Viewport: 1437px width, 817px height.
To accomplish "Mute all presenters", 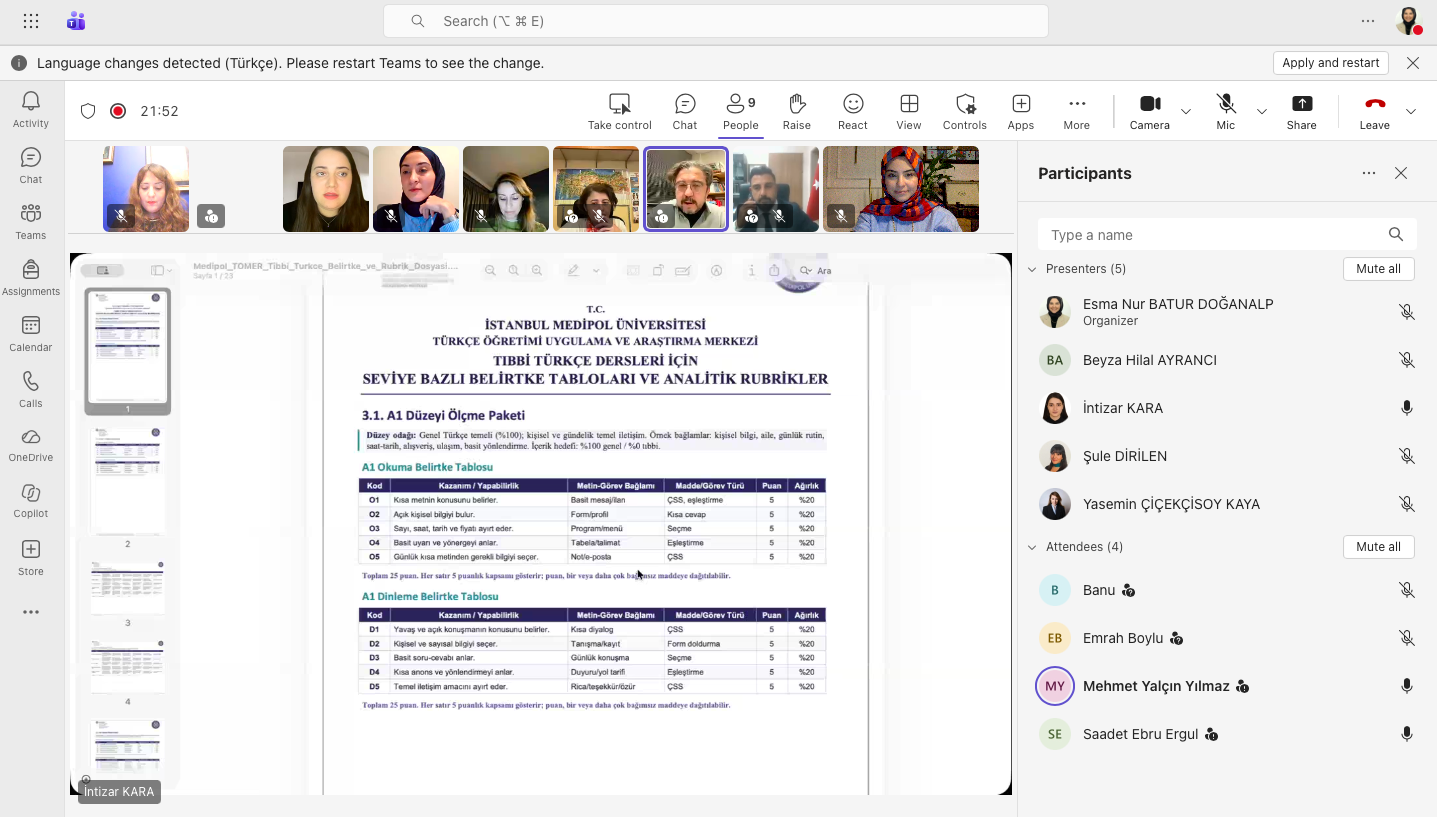I will point(1378,269).
